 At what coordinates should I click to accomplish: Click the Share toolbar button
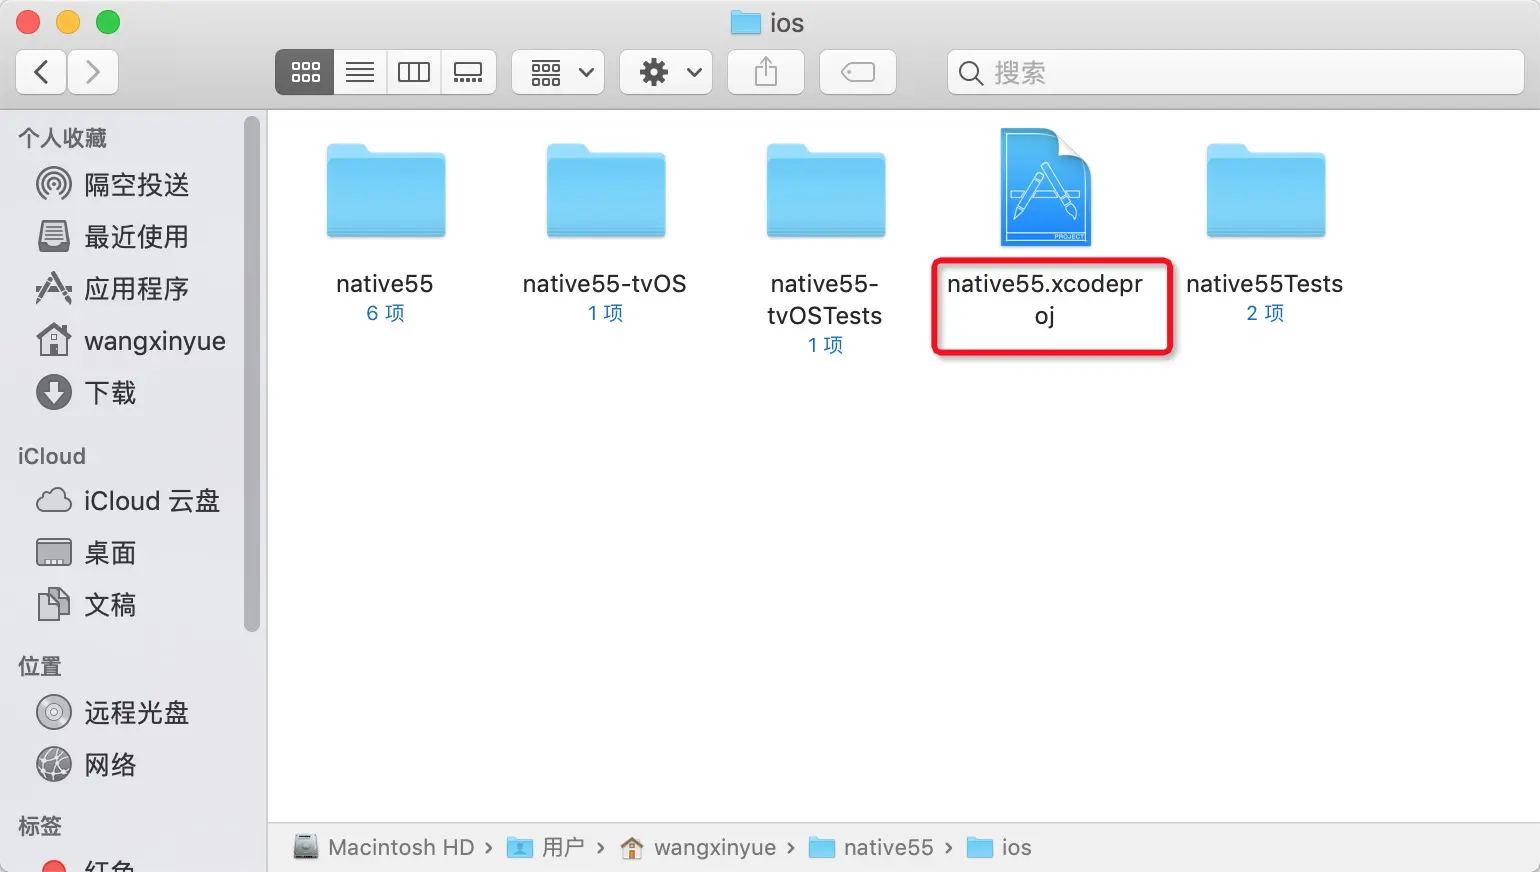(766, 72)
